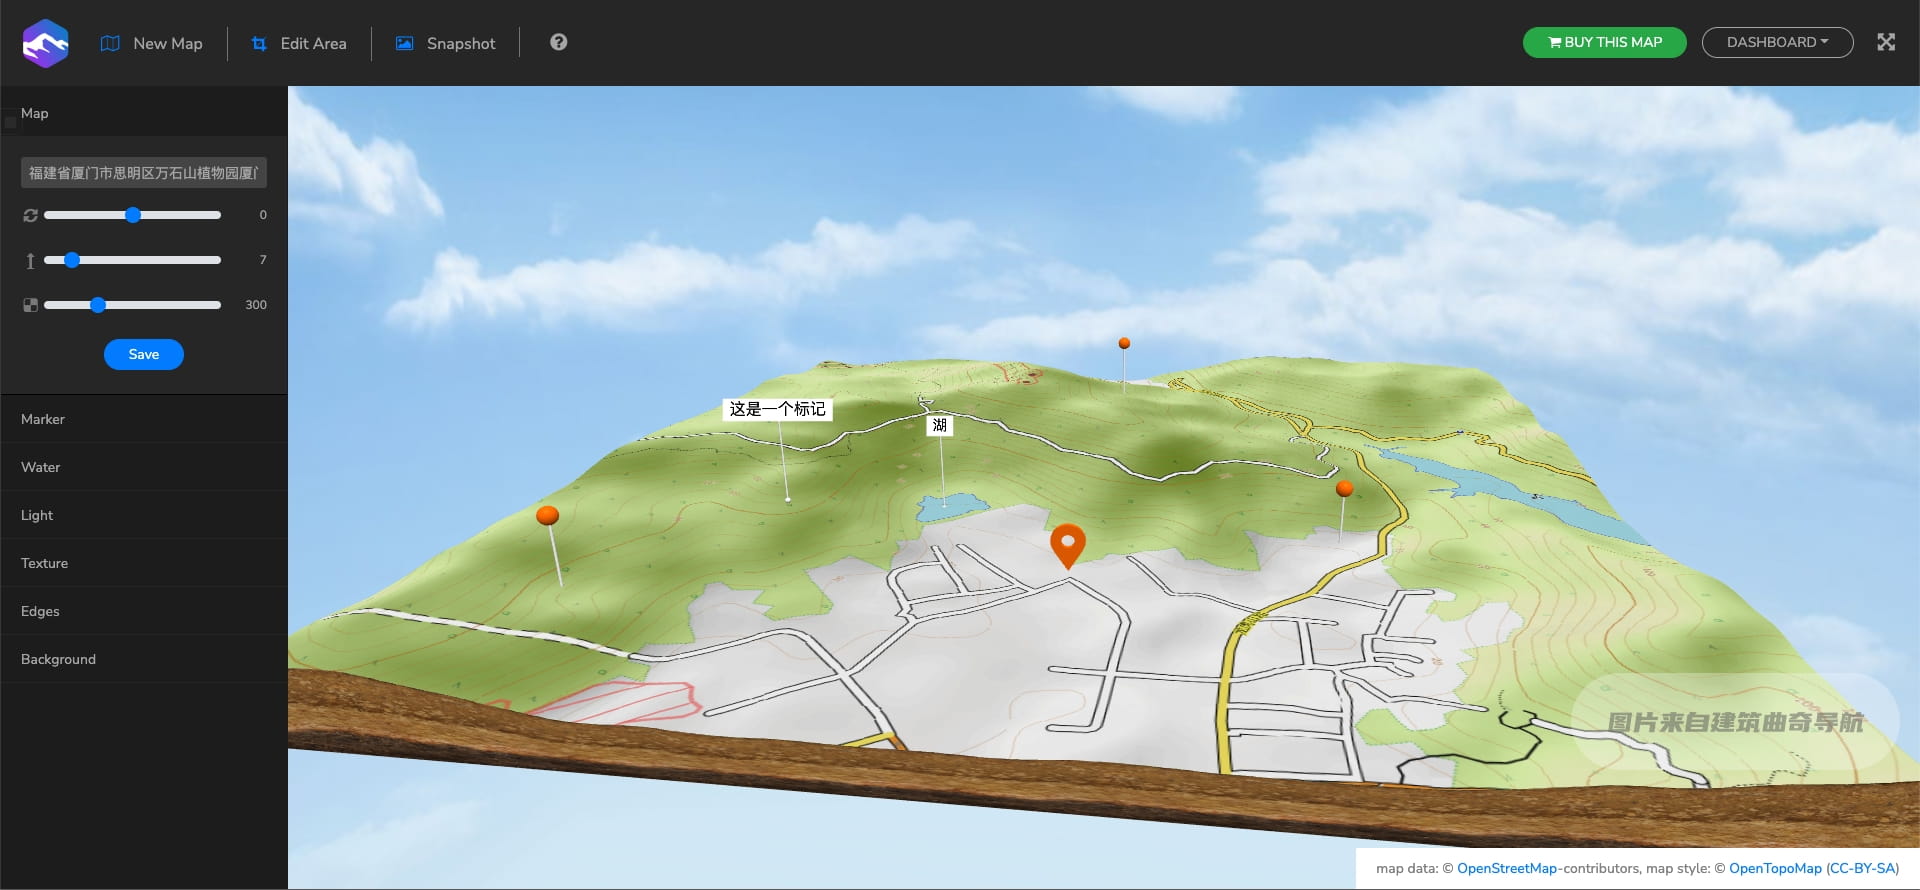1920x890 pixels.
Task: Click the orange ball pin on the left slope
Action: (547, 516)
